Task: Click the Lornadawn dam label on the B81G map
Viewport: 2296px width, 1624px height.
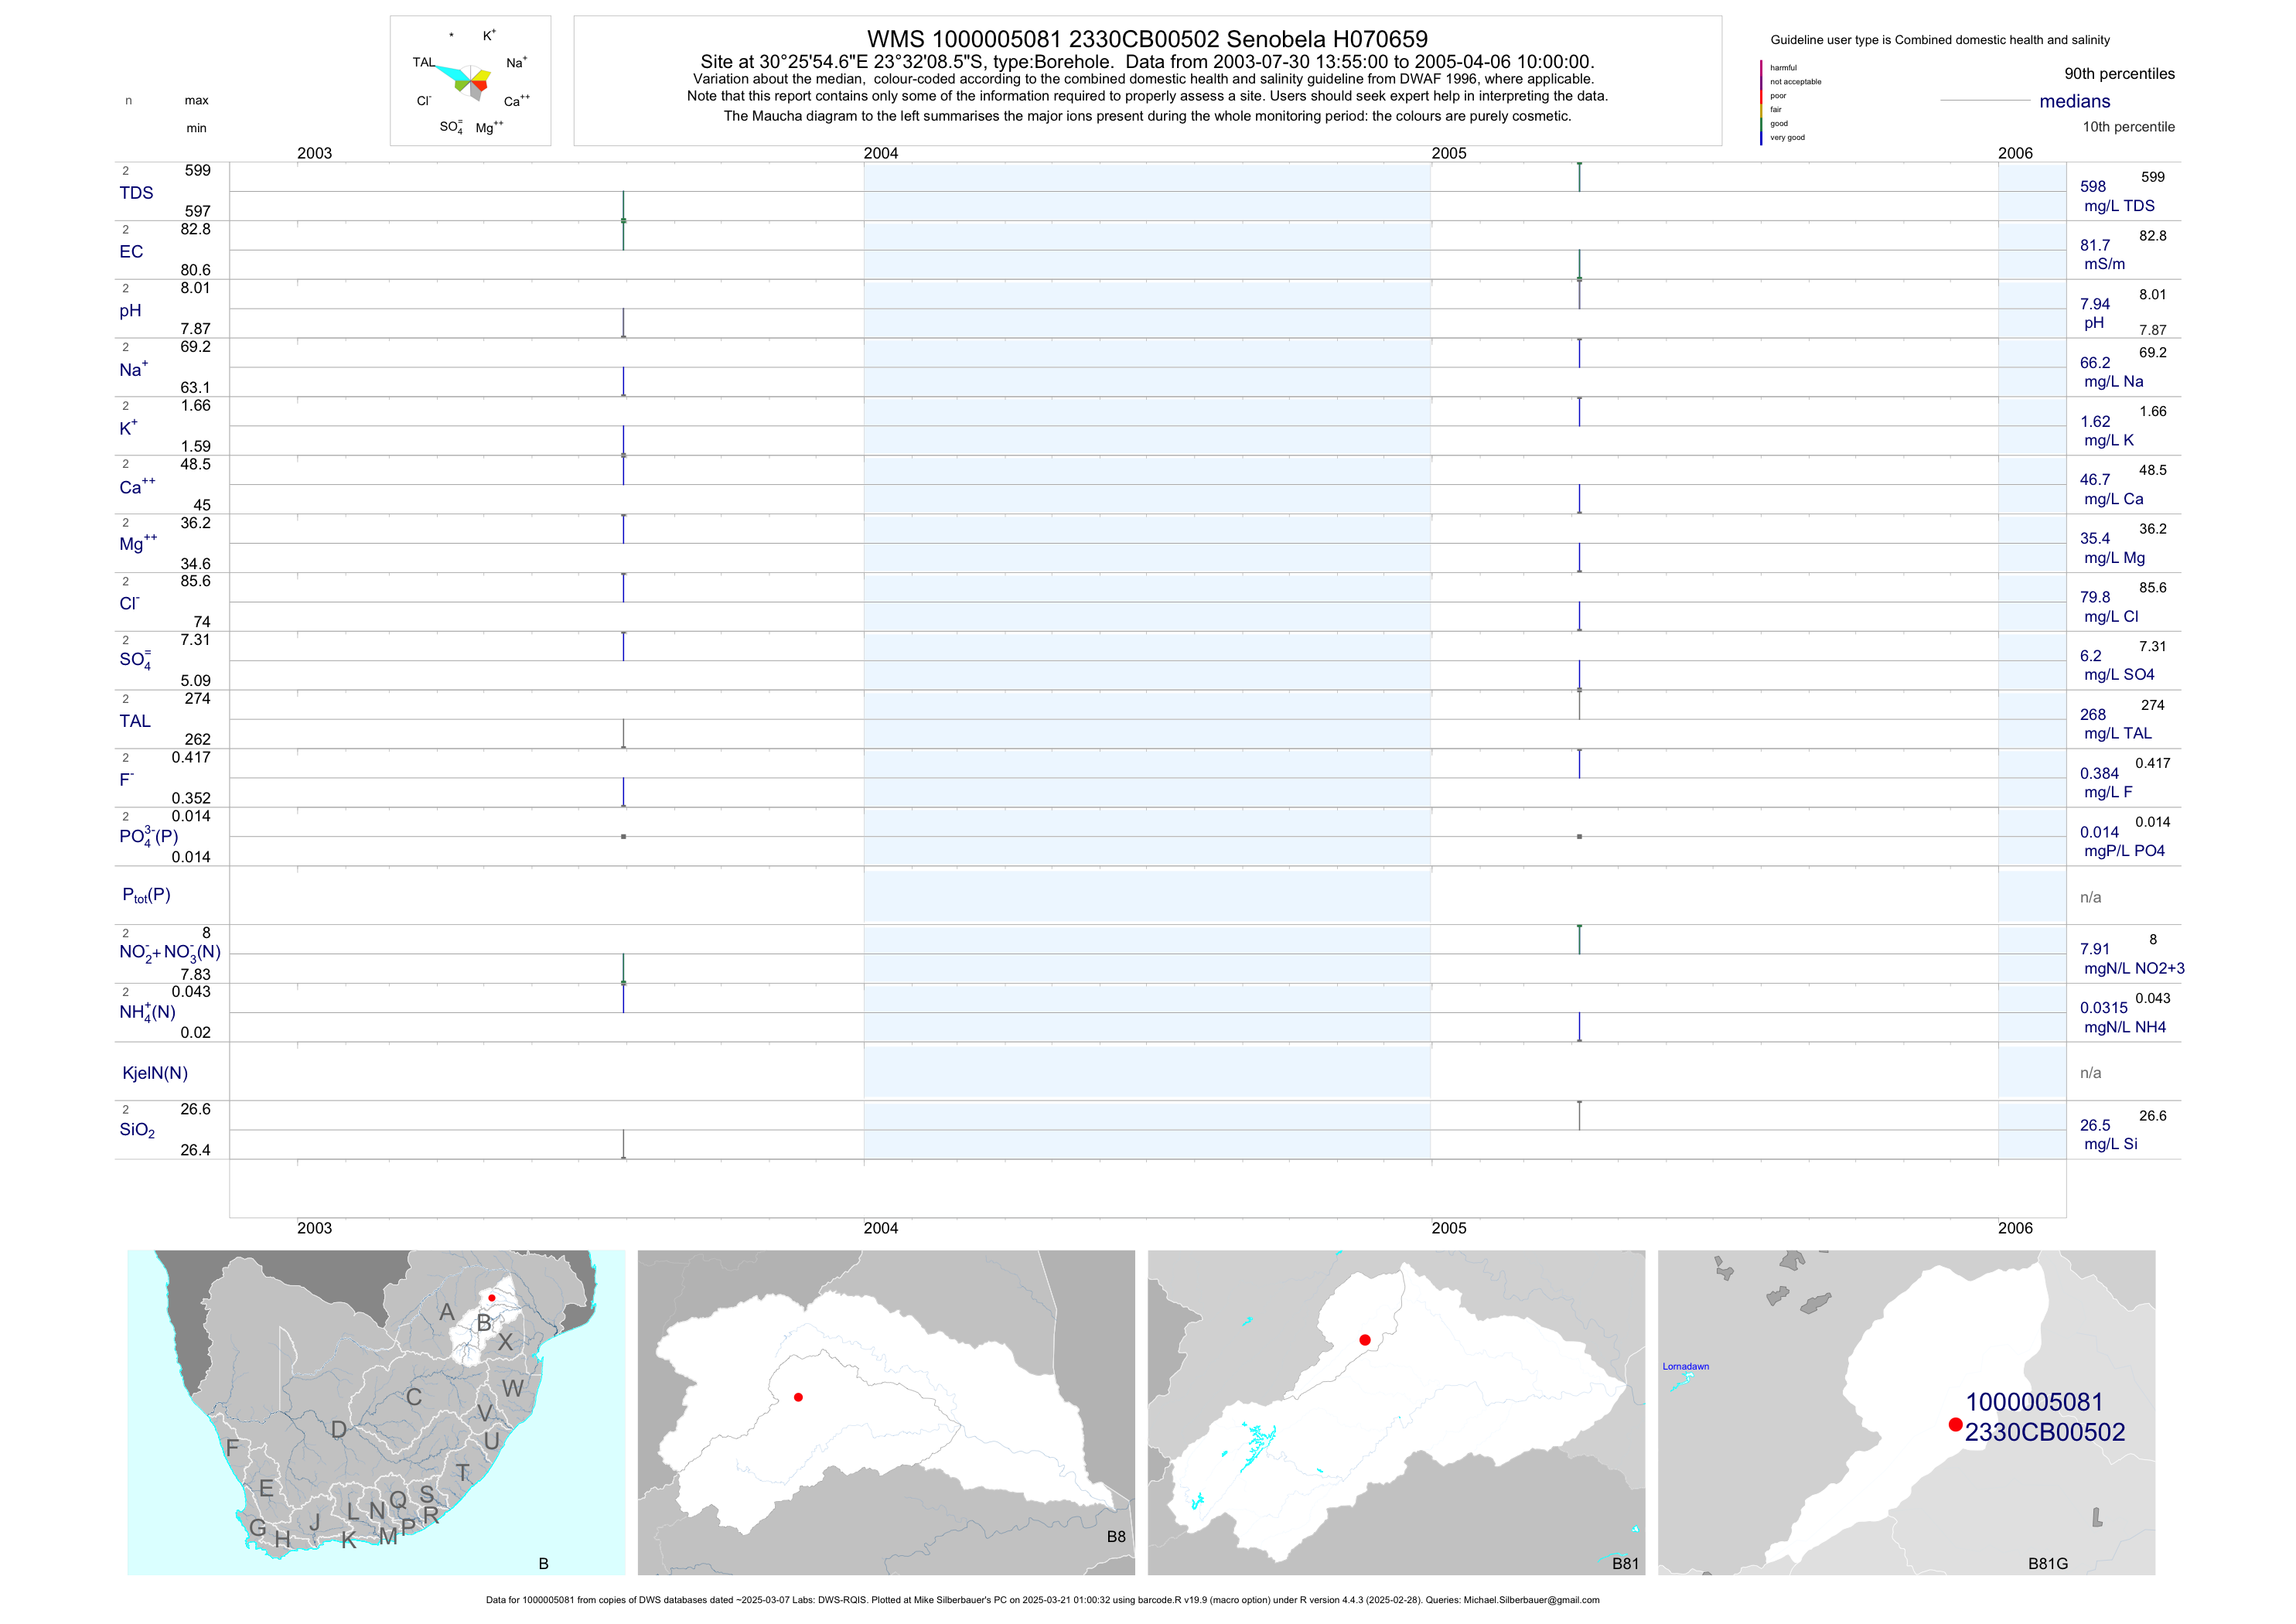Action: [x=1686, y=1366]
